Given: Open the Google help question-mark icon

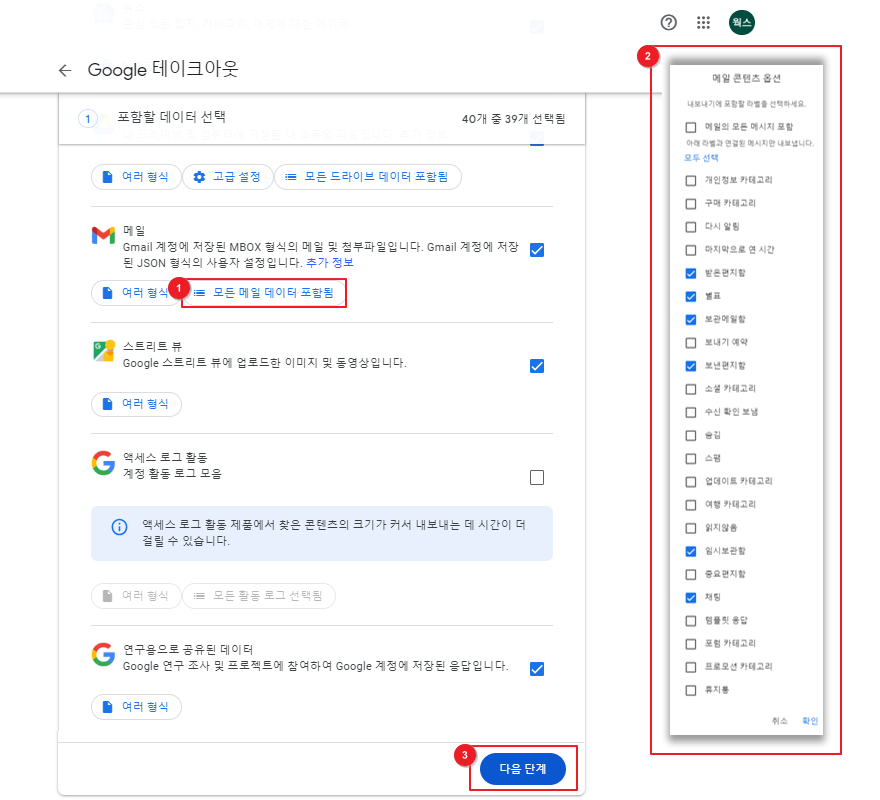Looking at the screenshot, I should coord(668,22).
